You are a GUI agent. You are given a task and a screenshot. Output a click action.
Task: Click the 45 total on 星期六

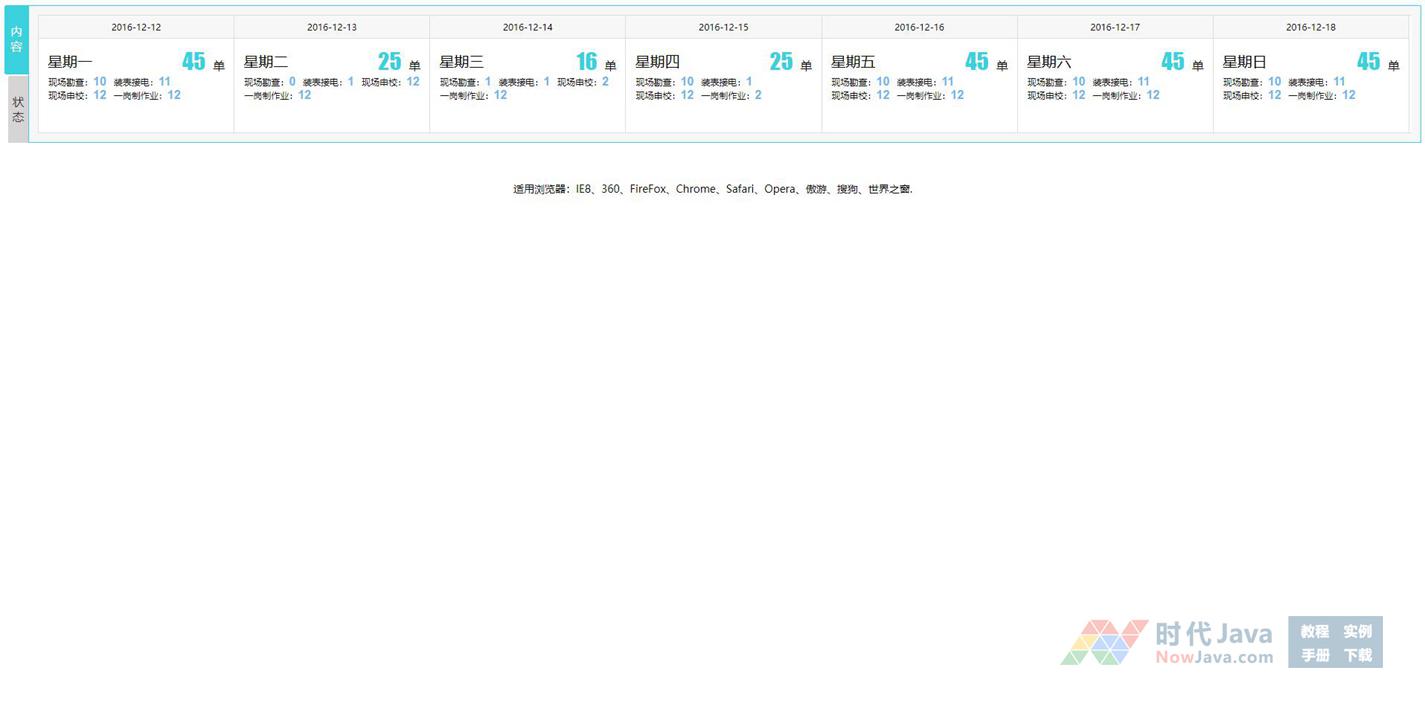tap(1172, 62)
